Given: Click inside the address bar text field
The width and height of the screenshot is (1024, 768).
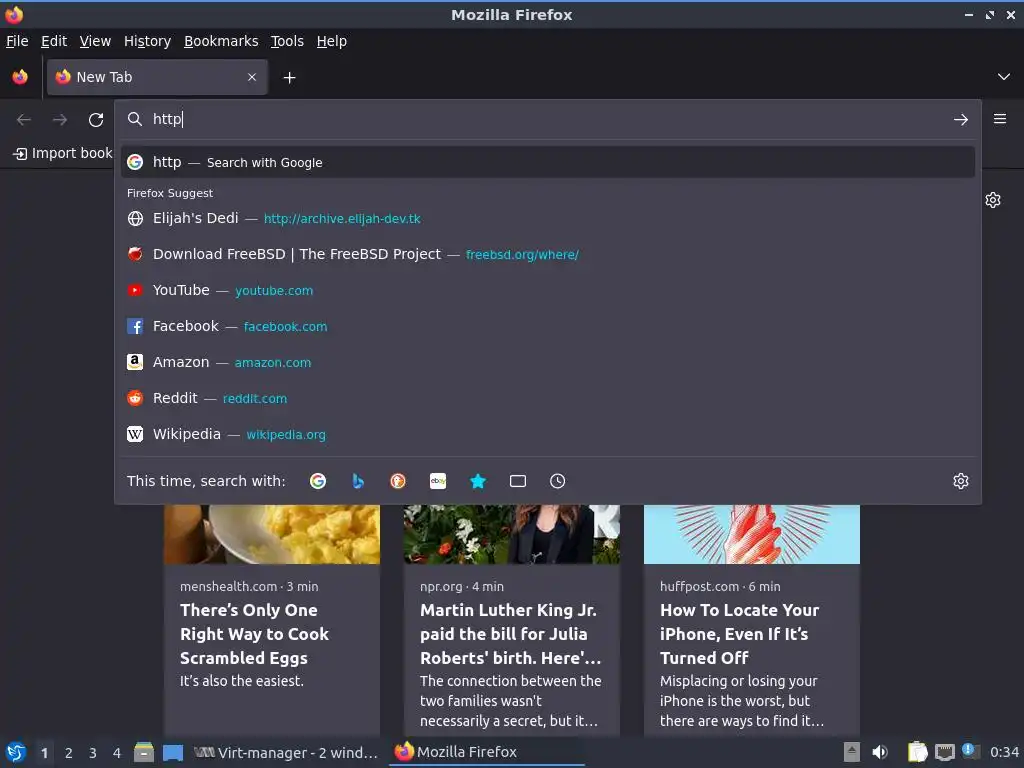Looking at the screenshot, I should [x=548, y=119].
